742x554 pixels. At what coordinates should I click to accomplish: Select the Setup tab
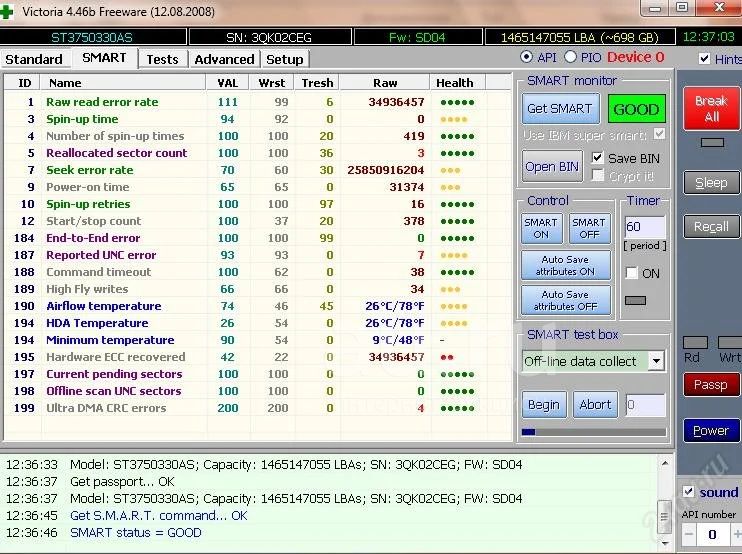pos(284,60)
